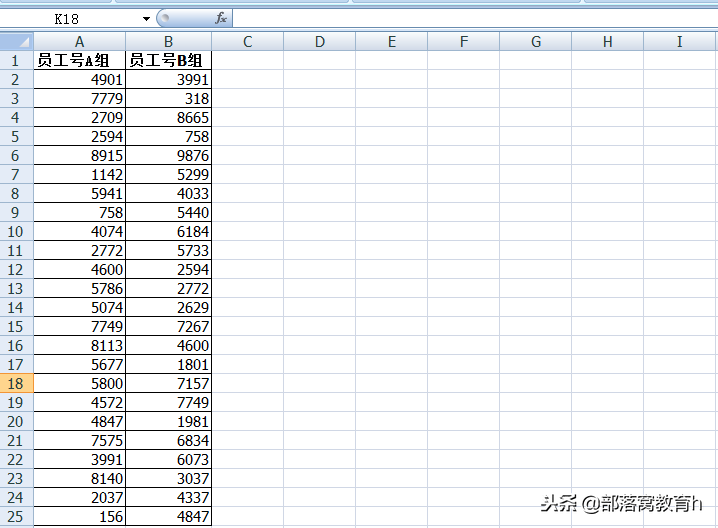Click cell containing 7779
This screenshot has width=718, height=528.
tap(80, 98)
